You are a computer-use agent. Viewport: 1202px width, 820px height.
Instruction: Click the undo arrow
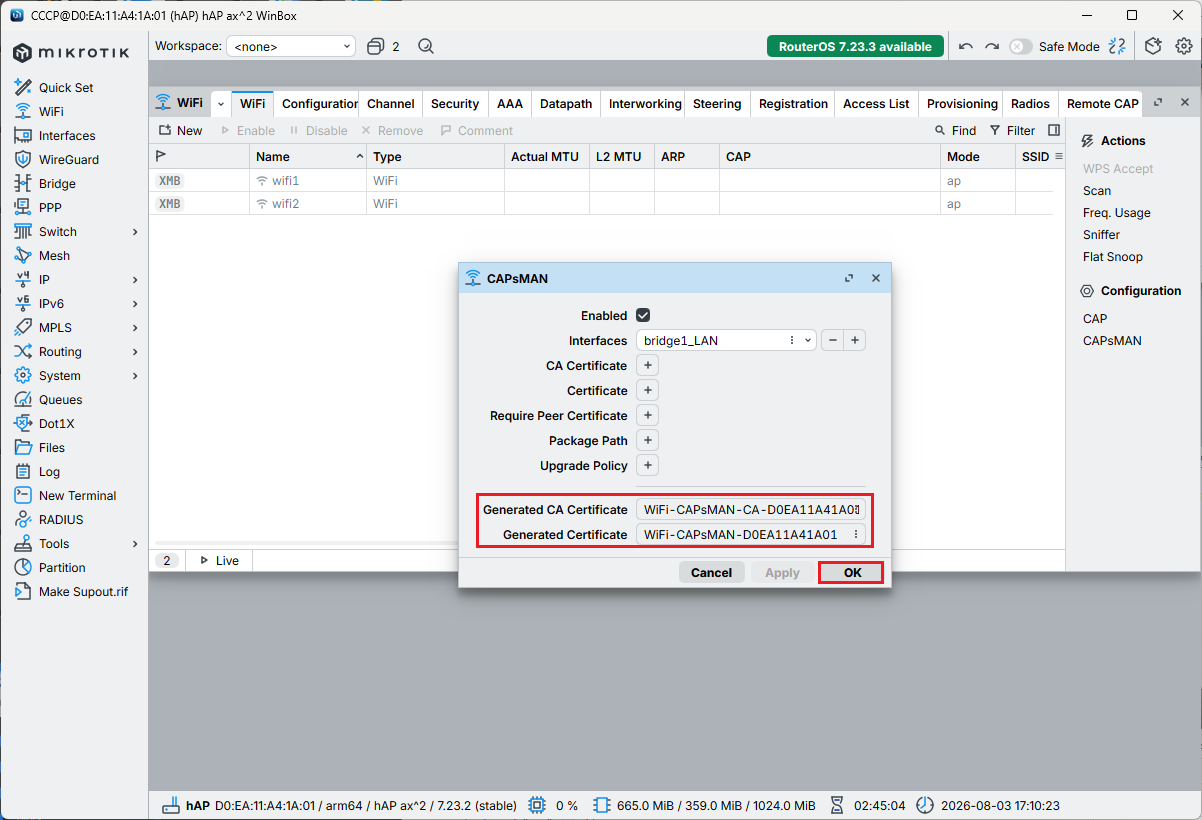click(965, 46)
